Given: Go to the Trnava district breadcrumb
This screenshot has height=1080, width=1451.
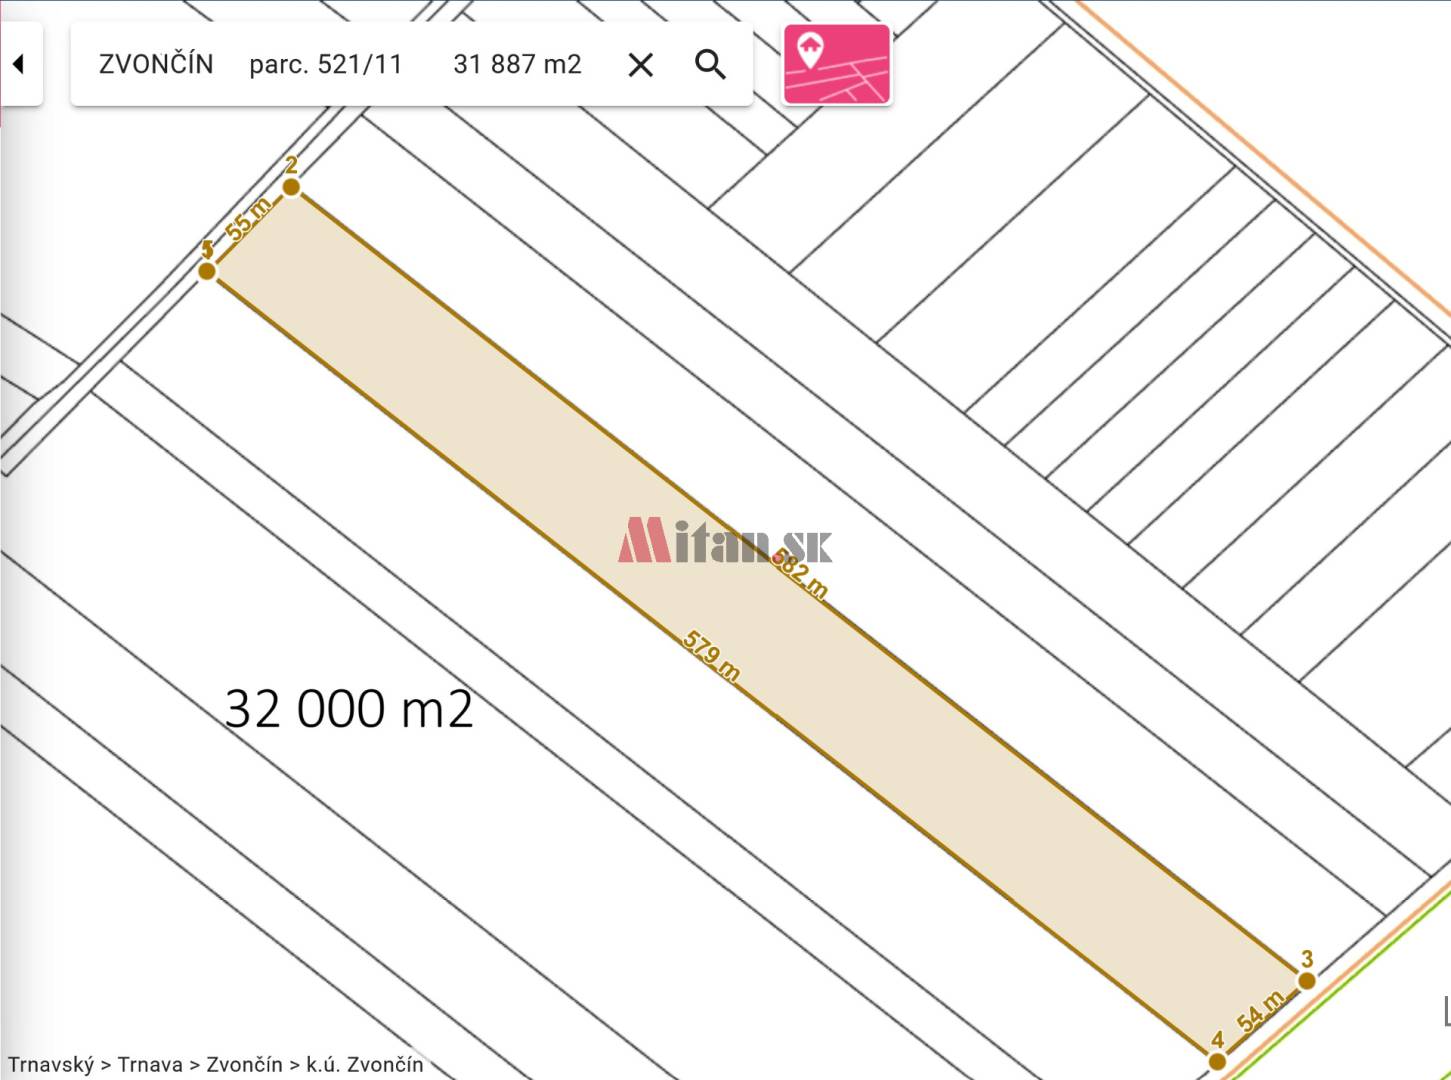Looking at the screenshot, I should click(149, 1065).
